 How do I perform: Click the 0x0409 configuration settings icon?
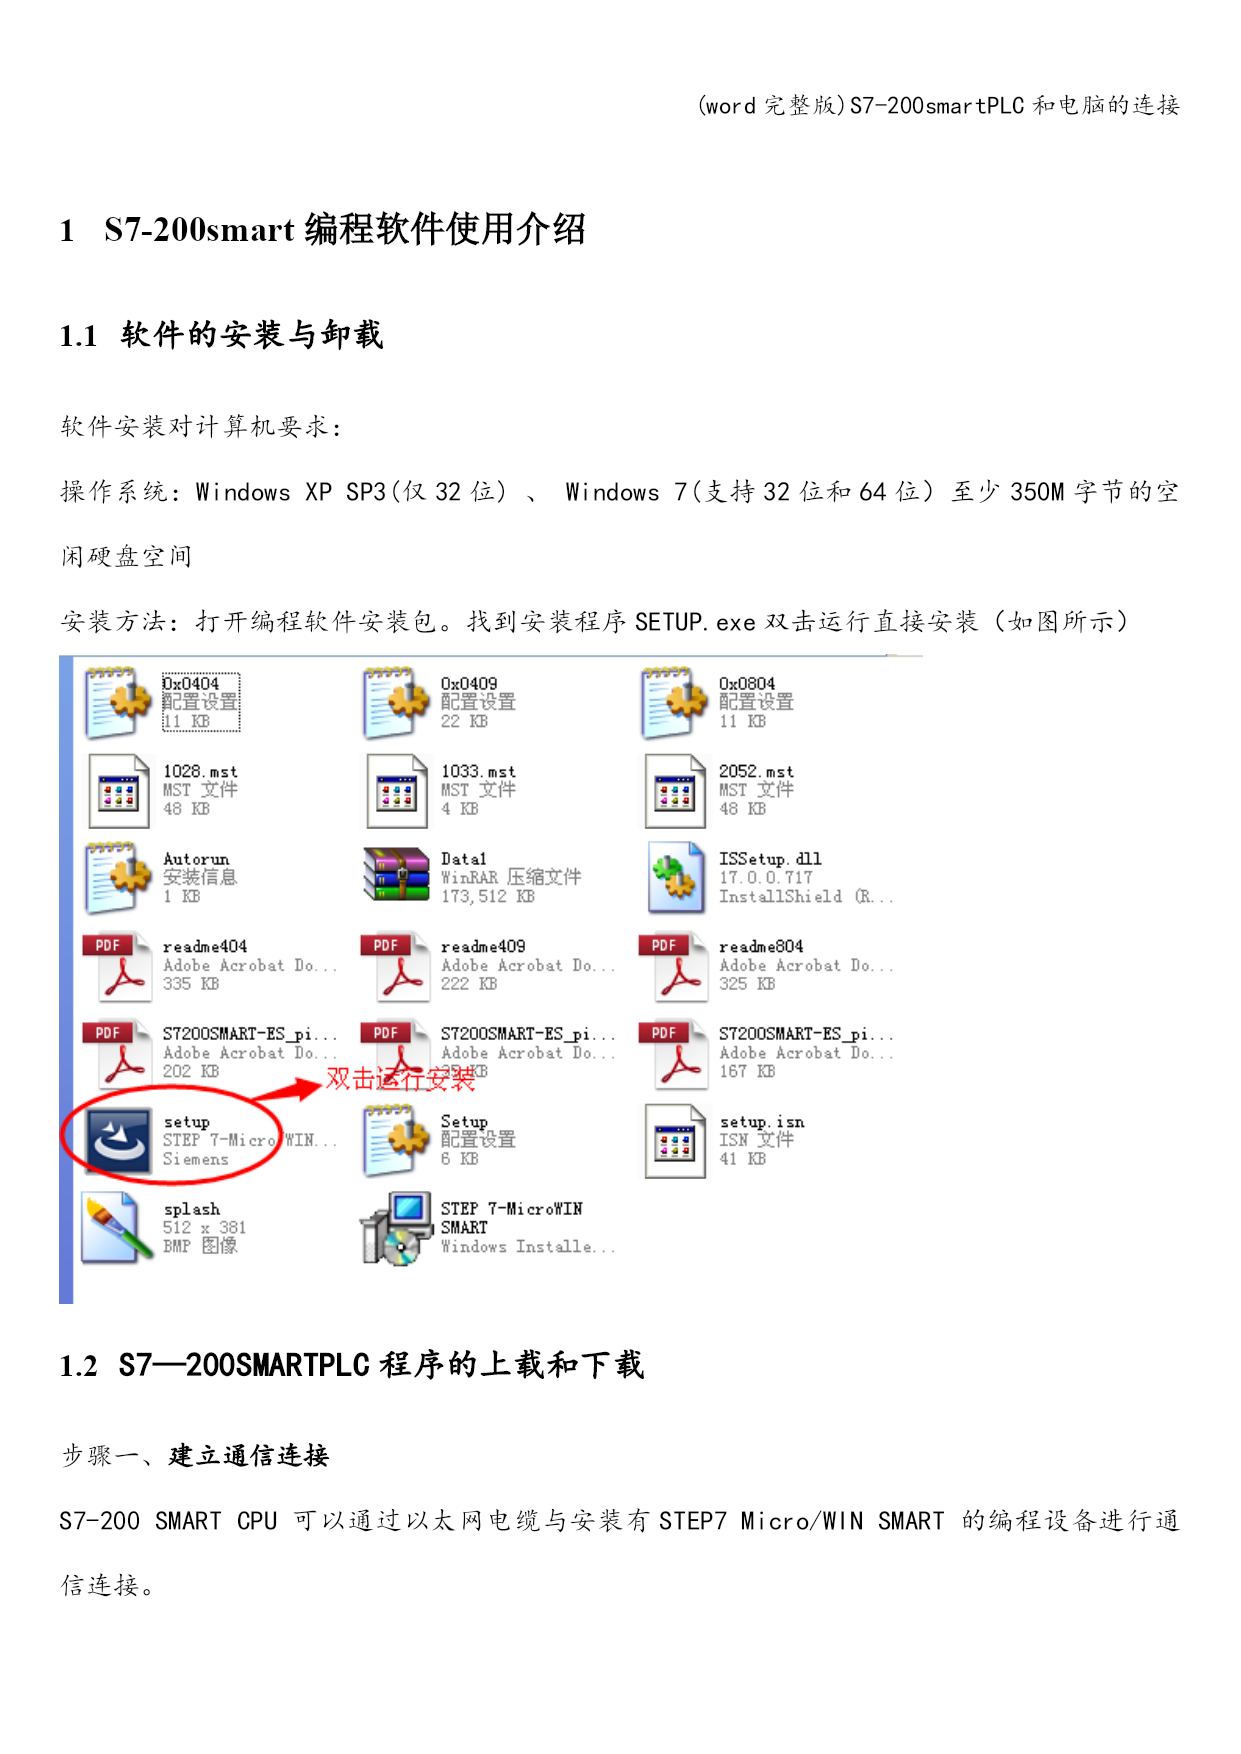pyautogui.click(x=395, y=702)
